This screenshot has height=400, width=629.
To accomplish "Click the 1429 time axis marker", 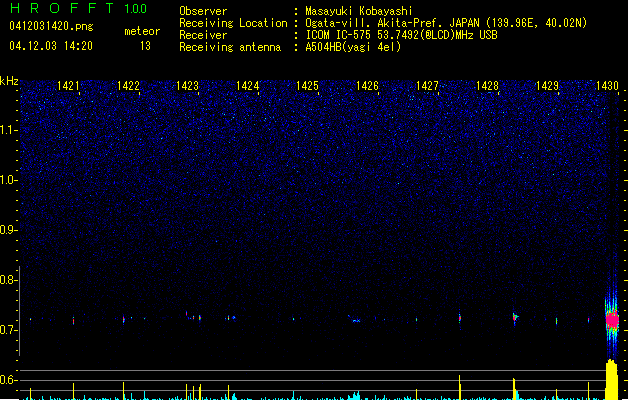I will pyautogui.click(x=547, y=86).
